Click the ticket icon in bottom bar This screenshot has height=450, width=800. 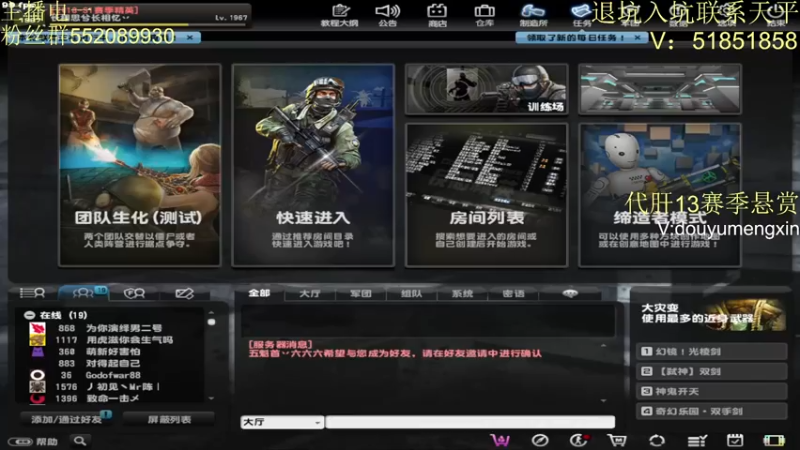pos(774,440)
